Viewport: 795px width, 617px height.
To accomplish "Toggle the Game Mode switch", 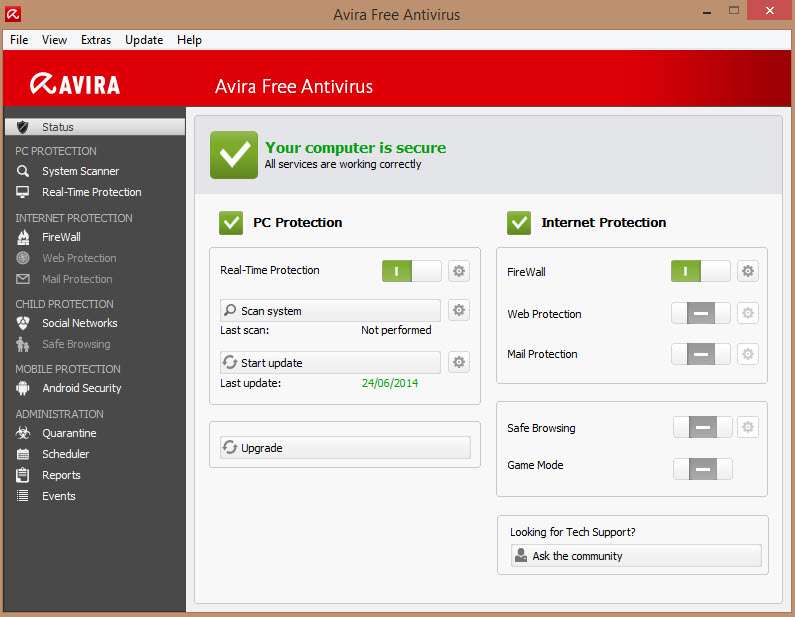I will (703, 469).
